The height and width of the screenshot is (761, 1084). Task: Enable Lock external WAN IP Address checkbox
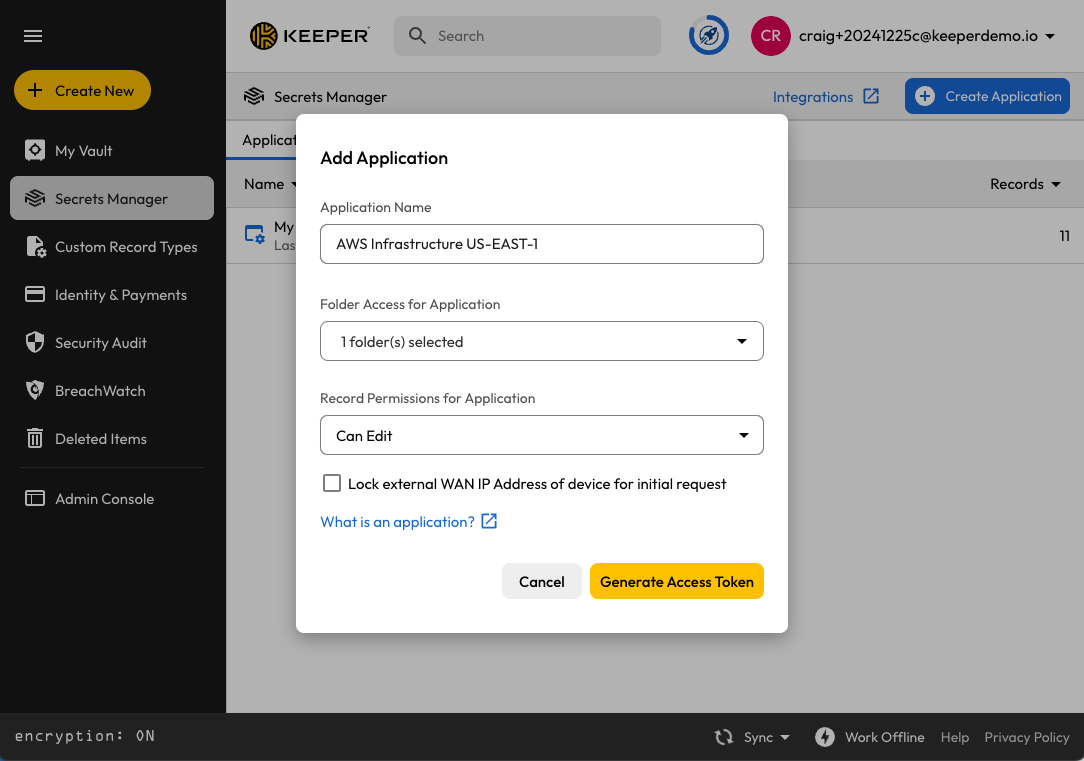click(x=332, y=484)
